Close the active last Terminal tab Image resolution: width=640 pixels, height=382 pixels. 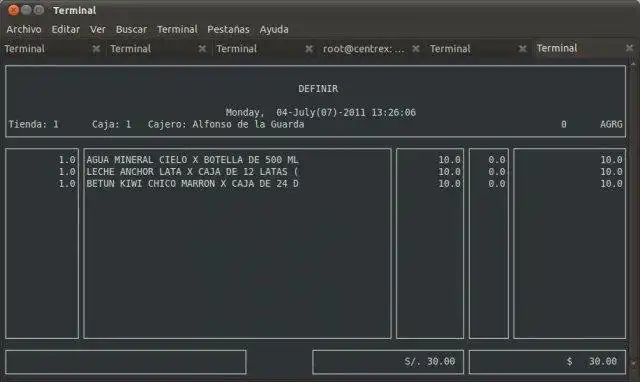click(x=629, y=48)
